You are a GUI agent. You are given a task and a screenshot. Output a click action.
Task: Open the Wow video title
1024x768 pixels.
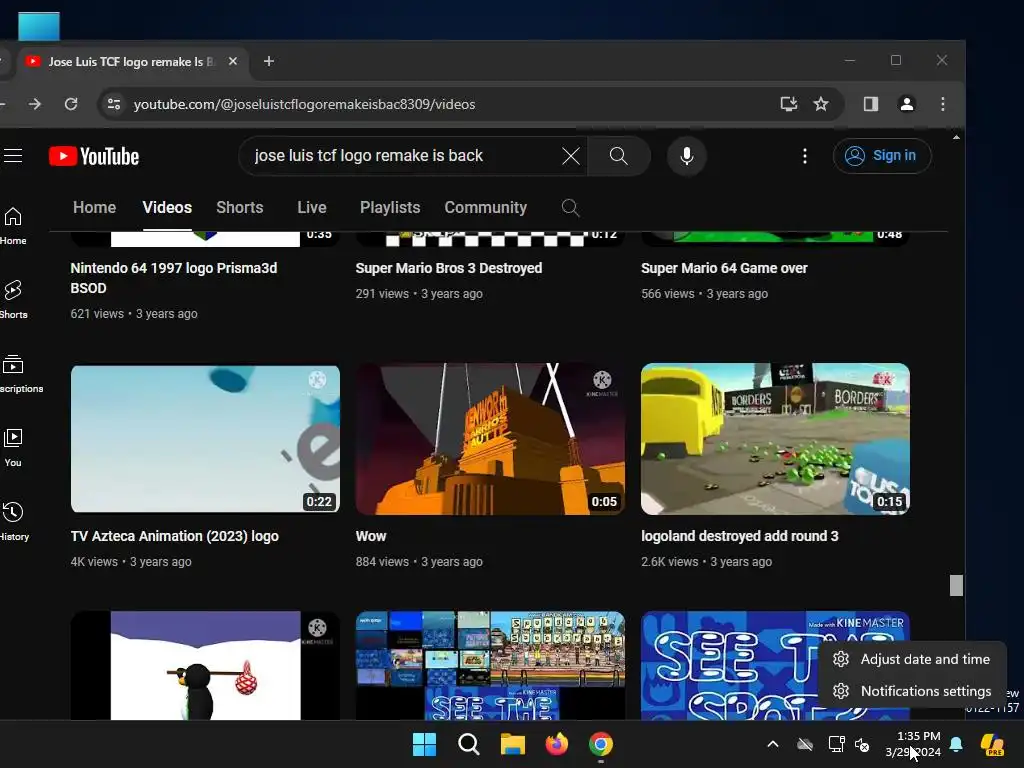(x=371, y=536)
